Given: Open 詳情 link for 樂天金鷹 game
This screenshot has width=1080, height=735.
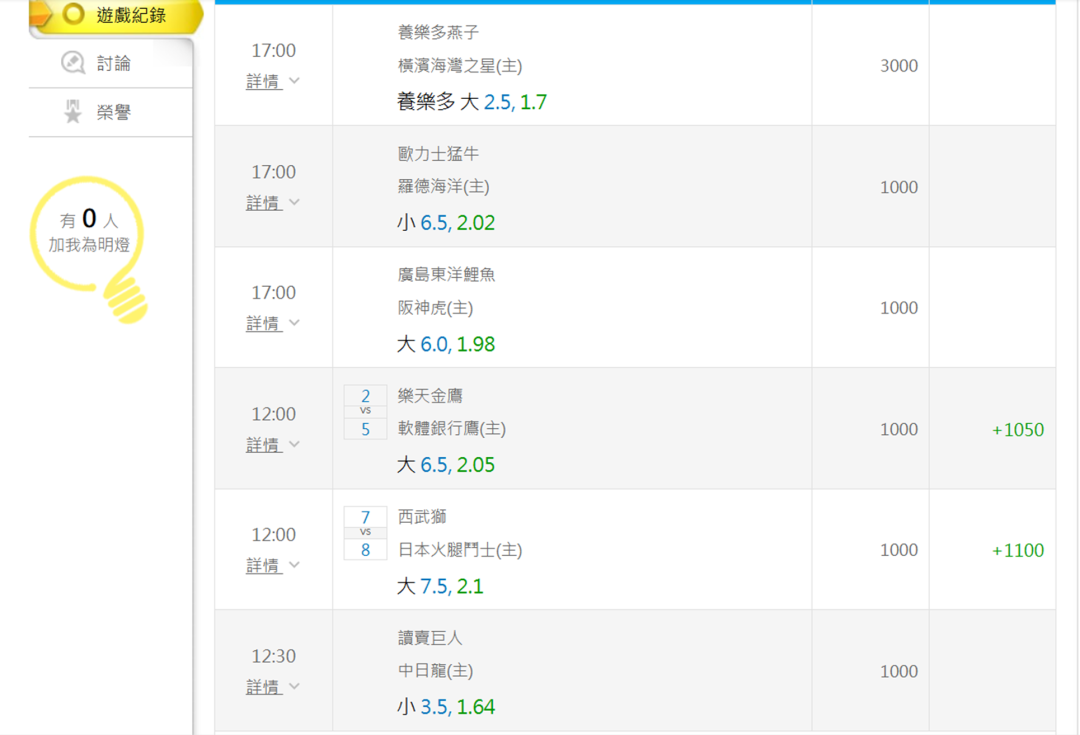Looking at the screenshot, I should [263, 445].
